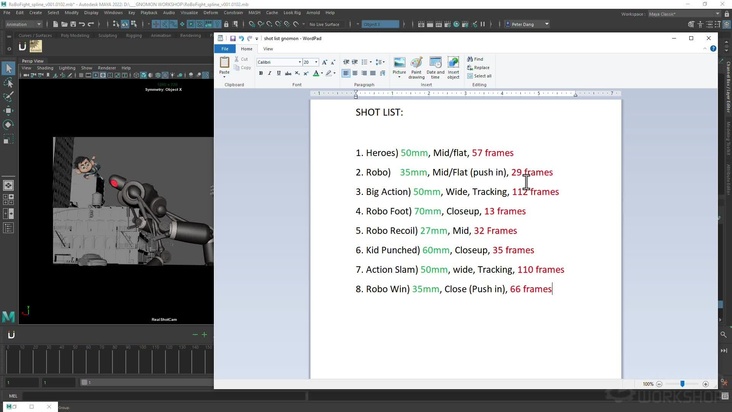Screen dimensions: 732x412
Task: Click Find in the Editing group
Action: pos(477,59)
